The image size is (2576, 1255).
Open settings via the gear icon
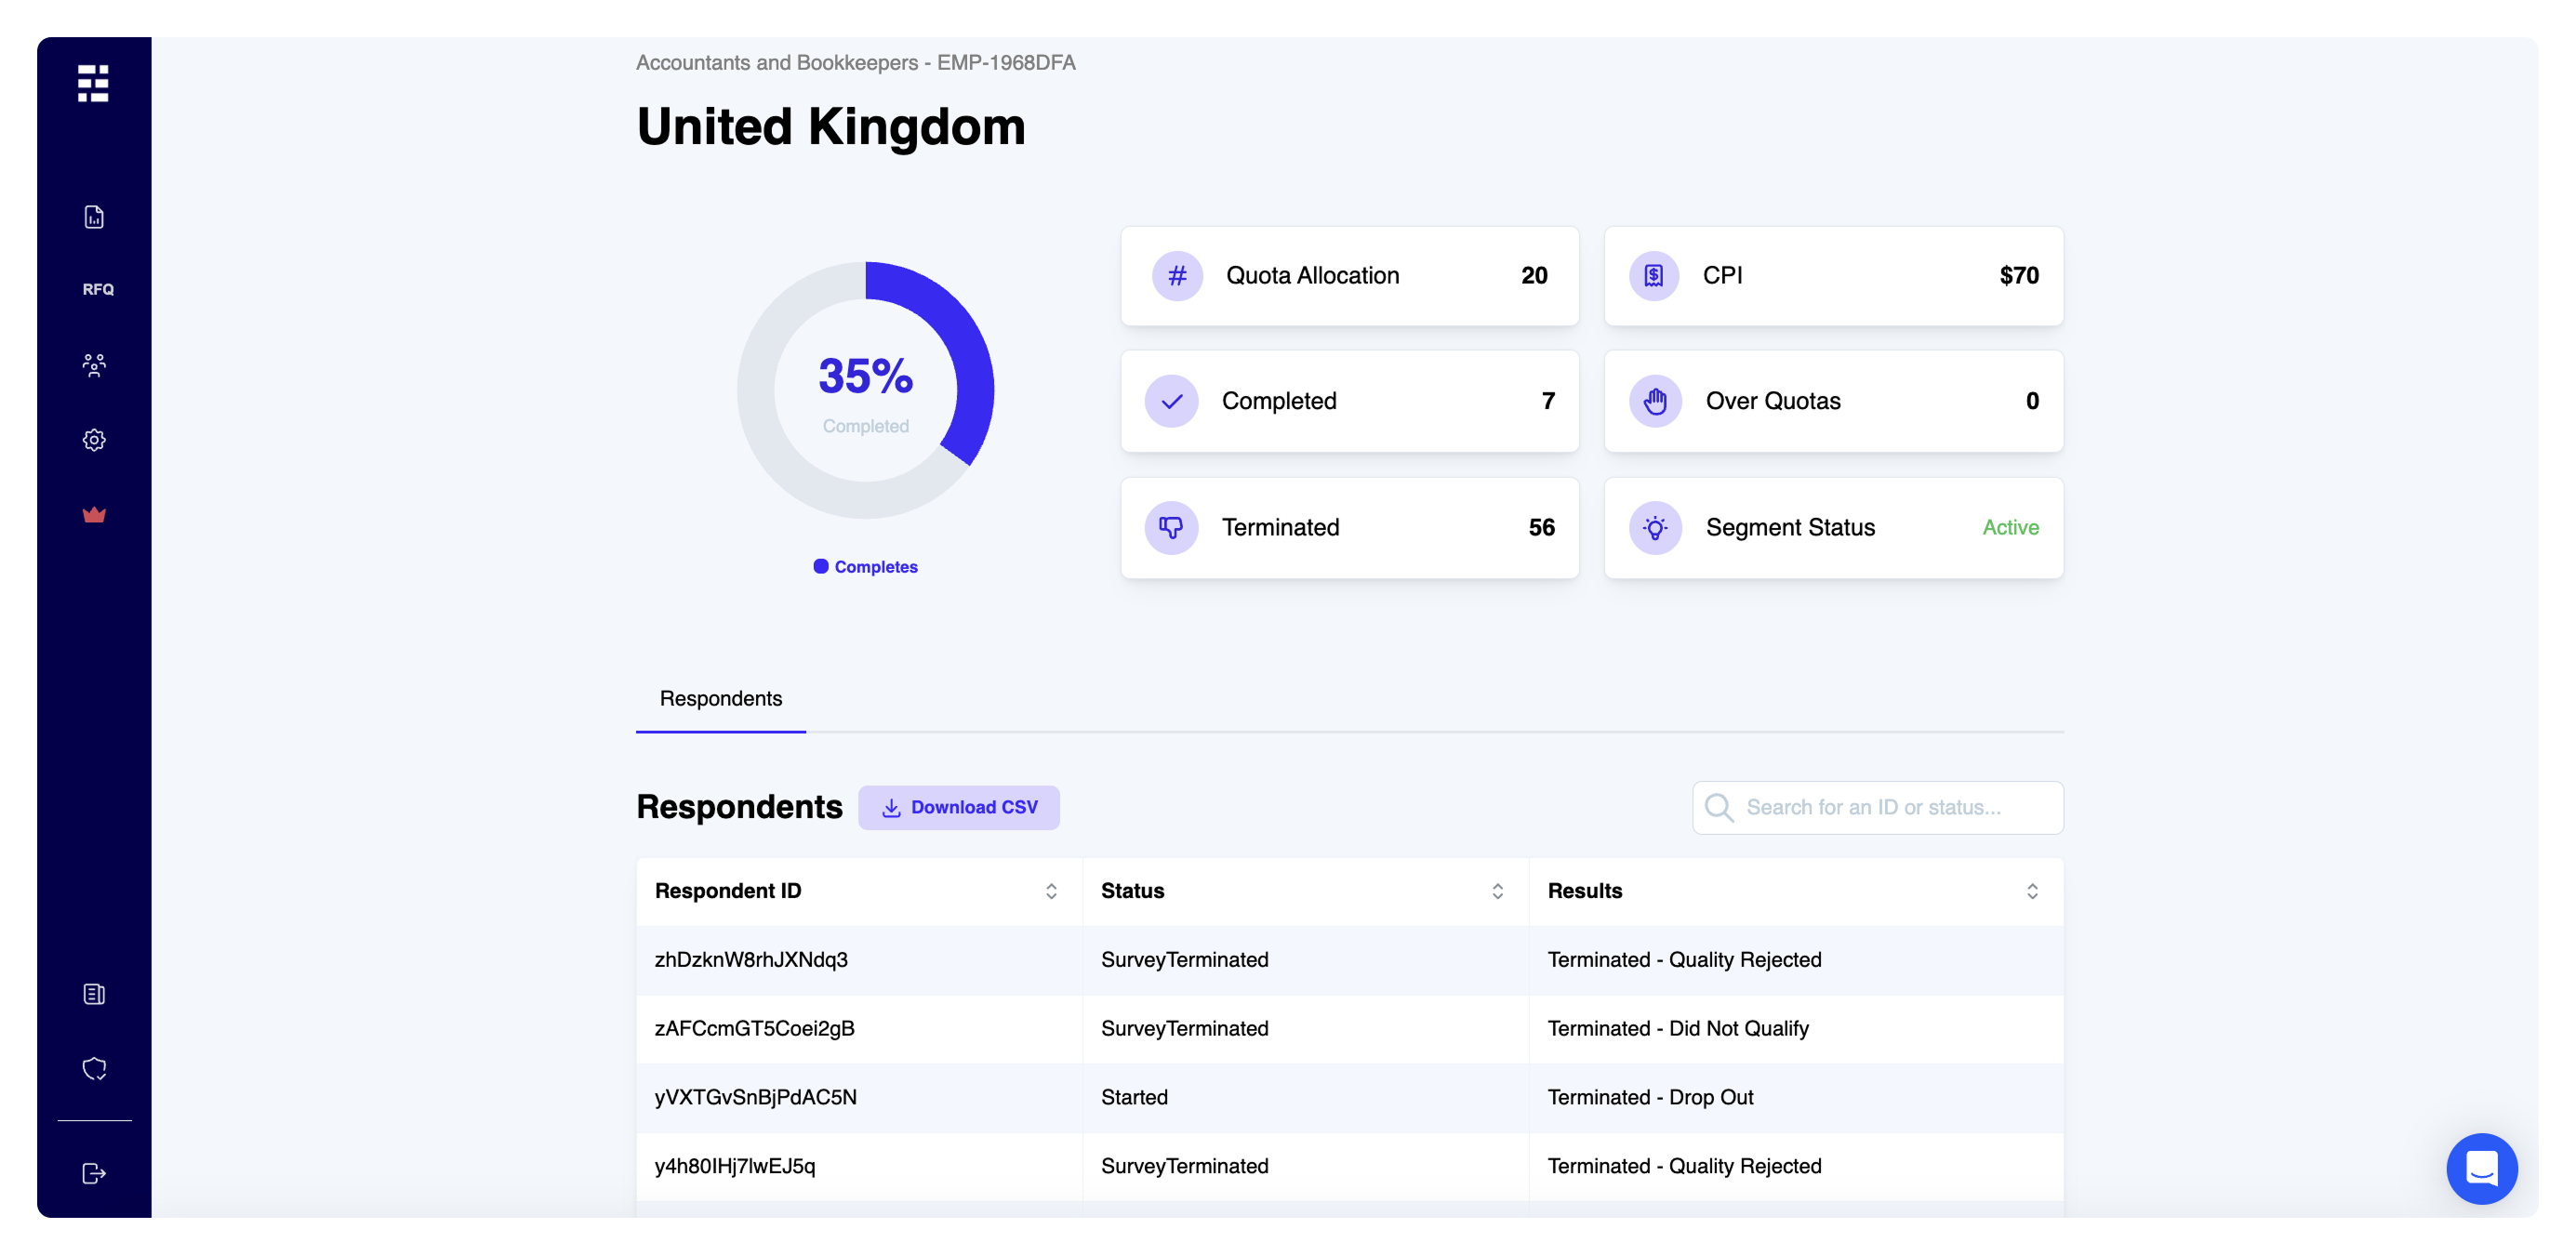click(x=94, y=440)
